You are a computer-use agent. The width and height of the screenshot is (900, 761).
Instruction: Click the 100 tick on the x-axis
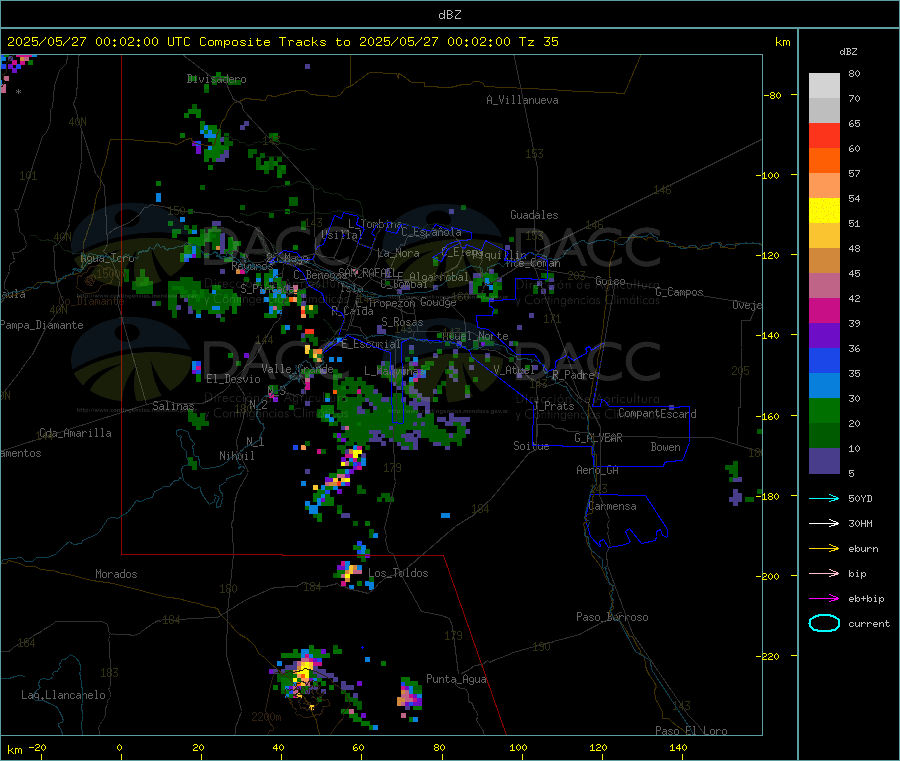[x=518, y=747]
